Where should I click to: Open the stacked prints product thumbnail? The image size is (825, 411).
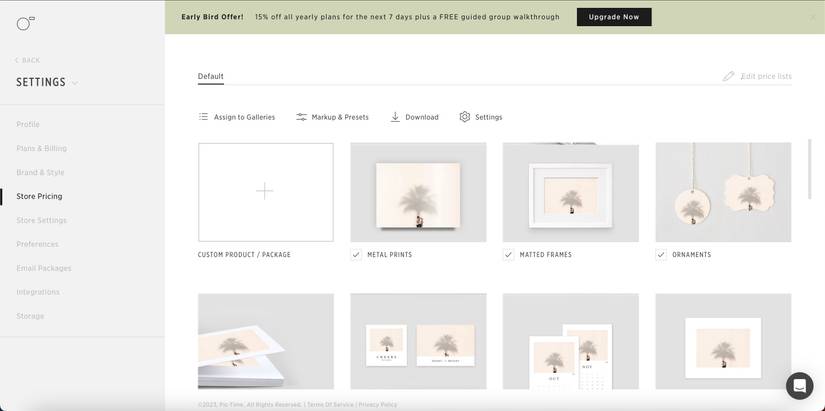click(266, 341)
